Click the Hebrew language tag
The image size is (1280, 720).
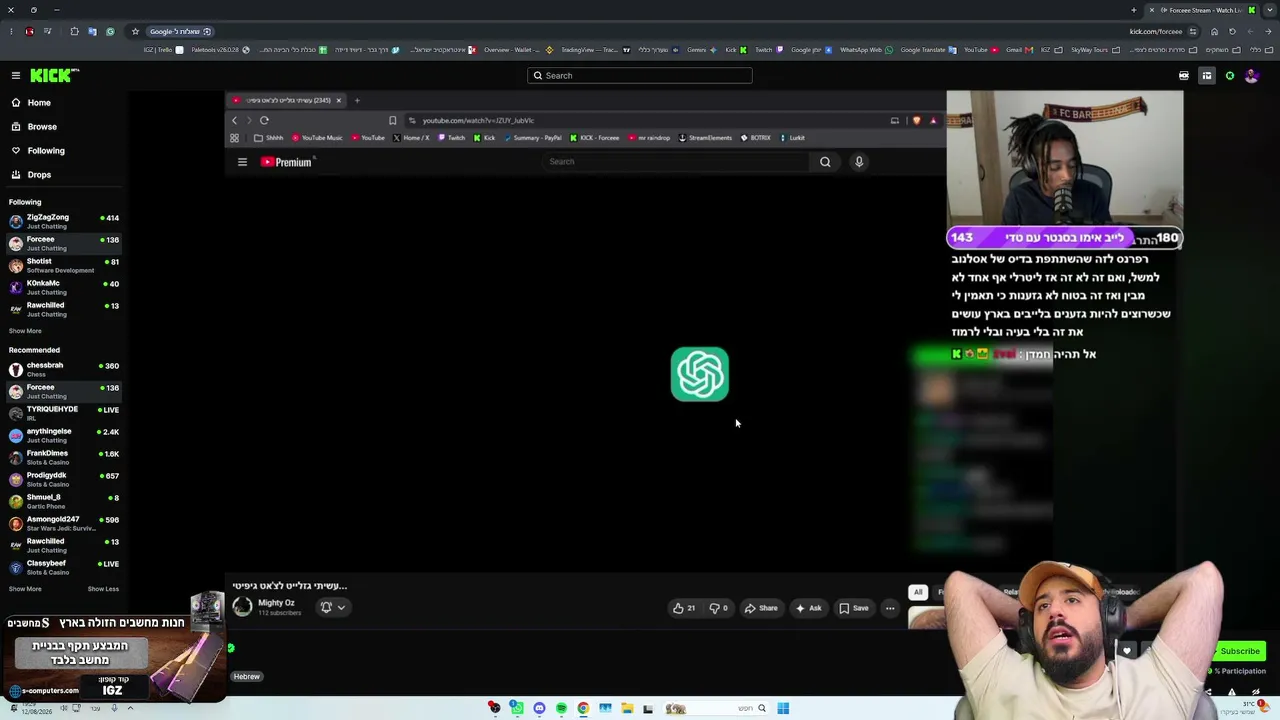click(x=246, y=677)
